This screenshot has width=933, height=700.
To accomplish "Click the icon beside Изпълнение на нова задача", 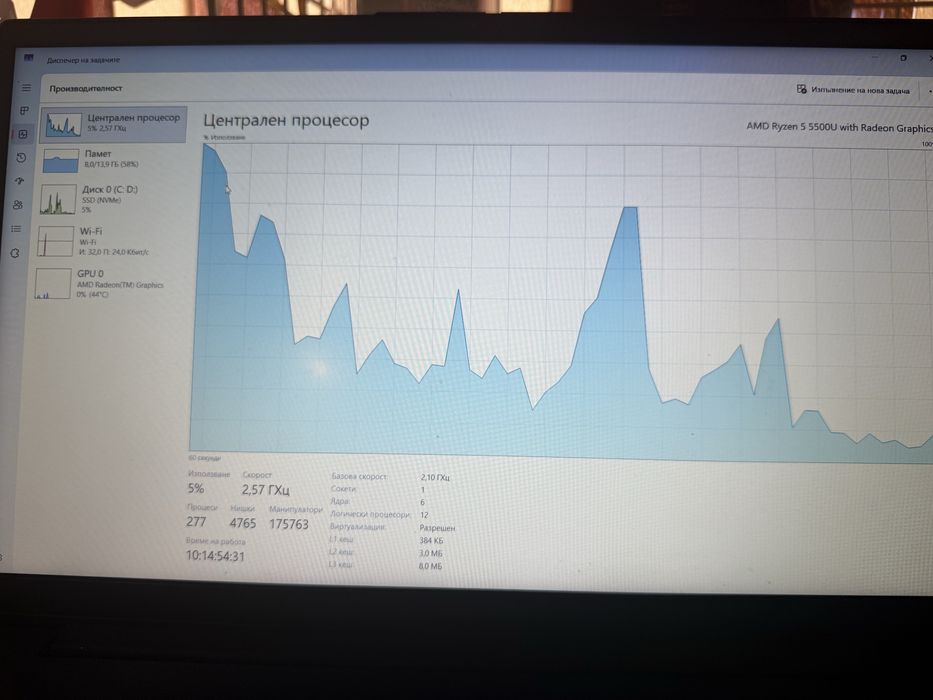I will pos(801,89).
